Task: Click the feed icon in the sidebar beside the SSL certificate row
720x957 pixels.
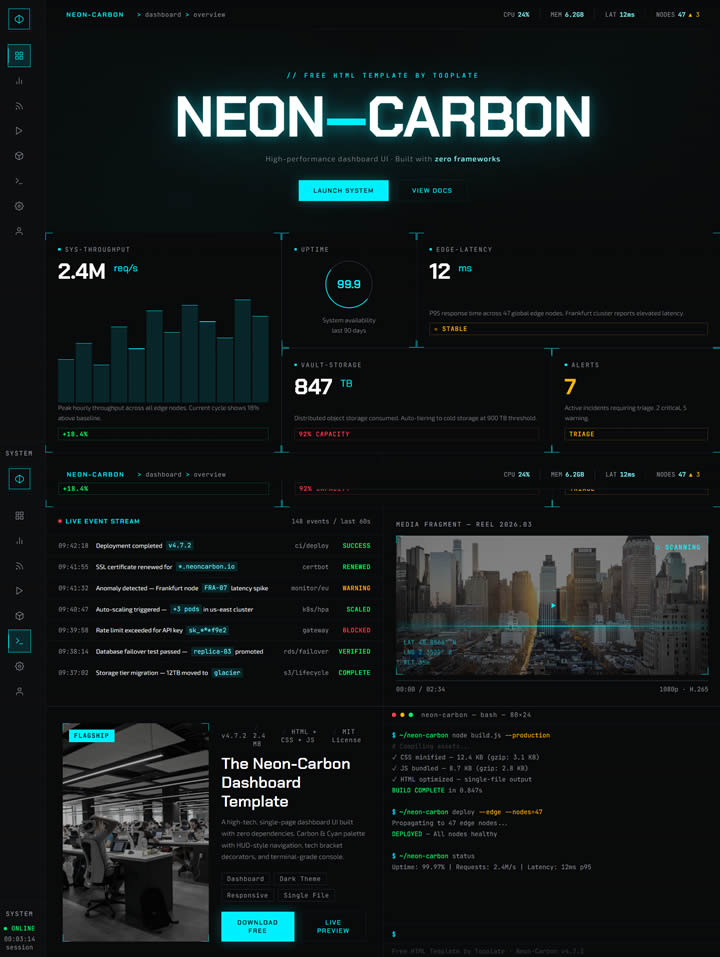Action: coord(20,566)
